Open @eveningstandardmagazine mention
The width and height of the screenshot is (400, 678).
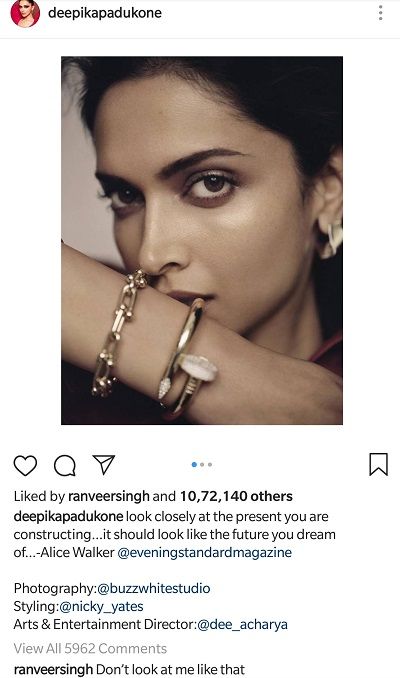pos(205,553)
